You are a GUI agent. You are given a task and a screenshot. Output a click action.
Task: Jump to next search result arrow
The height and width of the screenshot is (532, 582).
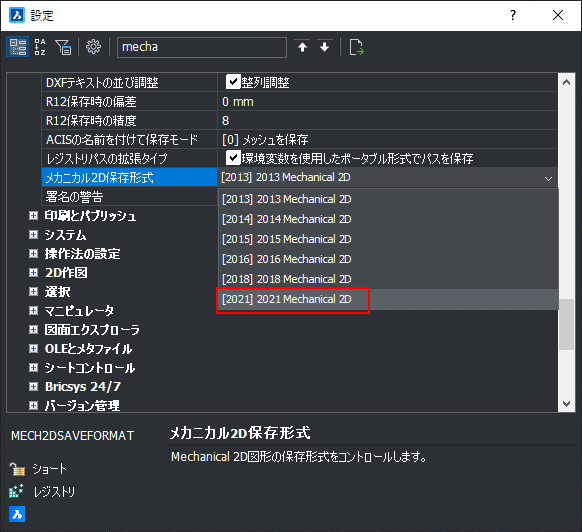[x=324, y=47]
